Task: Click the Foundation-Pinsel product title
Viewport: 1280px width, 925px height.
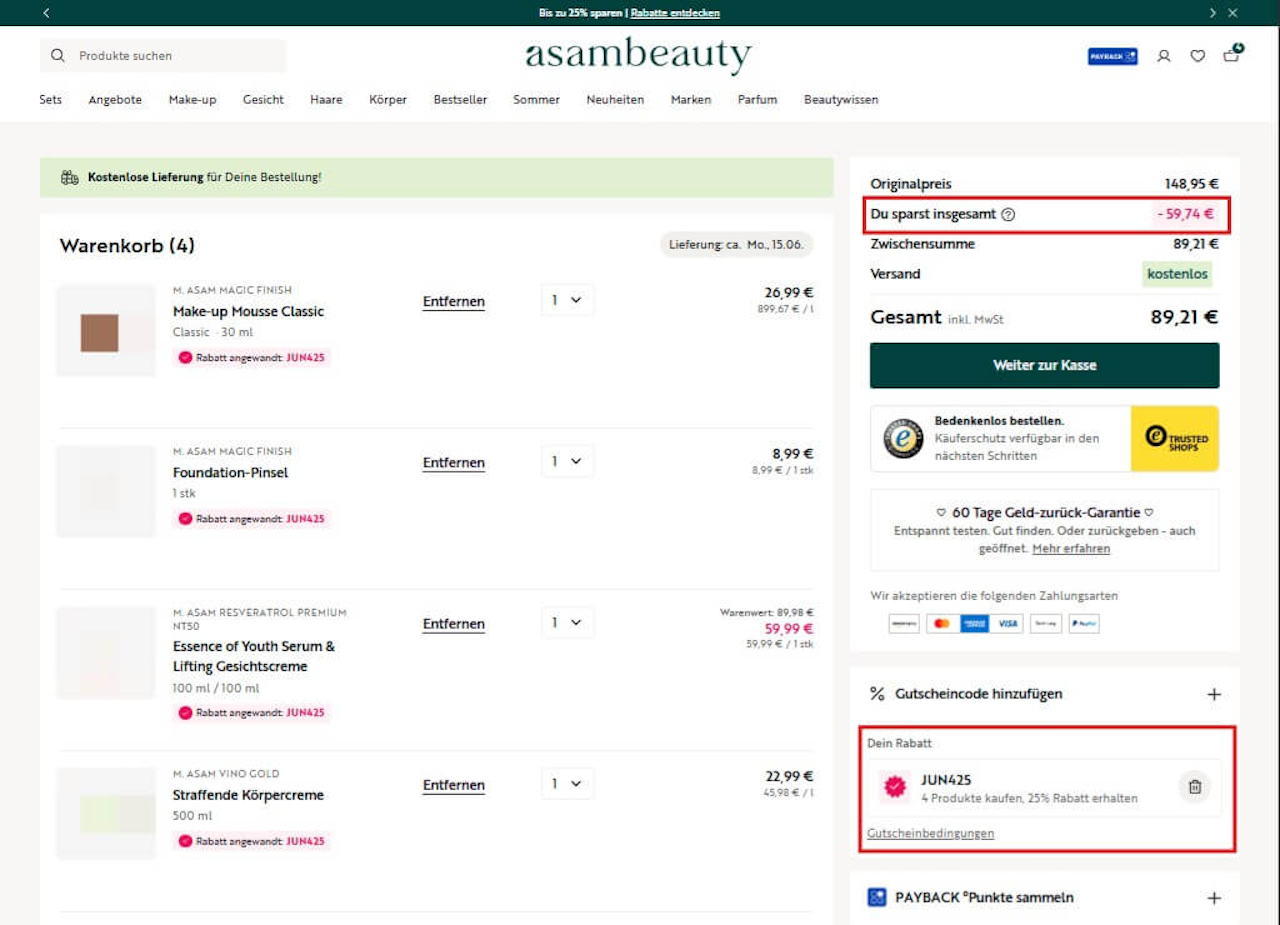Action: (x=231, y=472)
